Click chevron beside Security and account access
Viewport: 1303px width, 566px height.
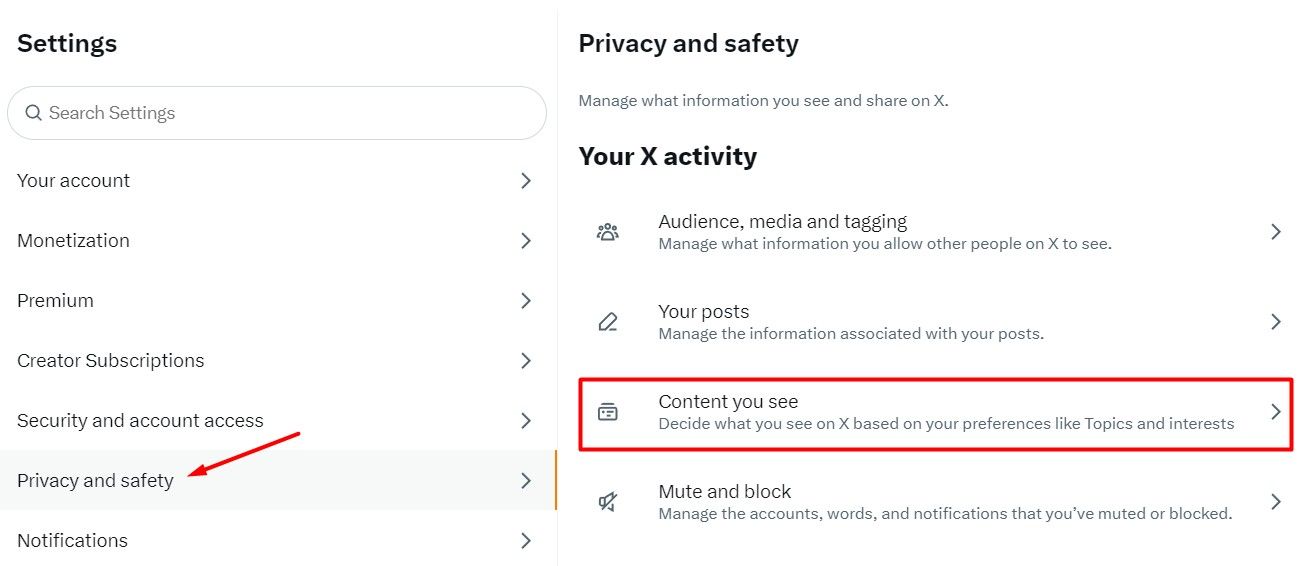526,421
